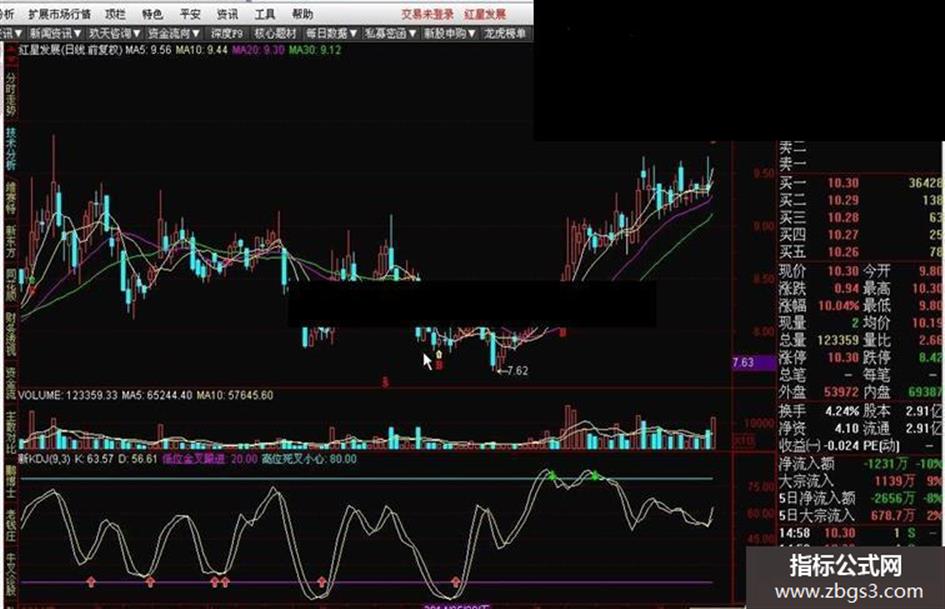Click the 14:58 trade tick row

[x=861, y=533]
